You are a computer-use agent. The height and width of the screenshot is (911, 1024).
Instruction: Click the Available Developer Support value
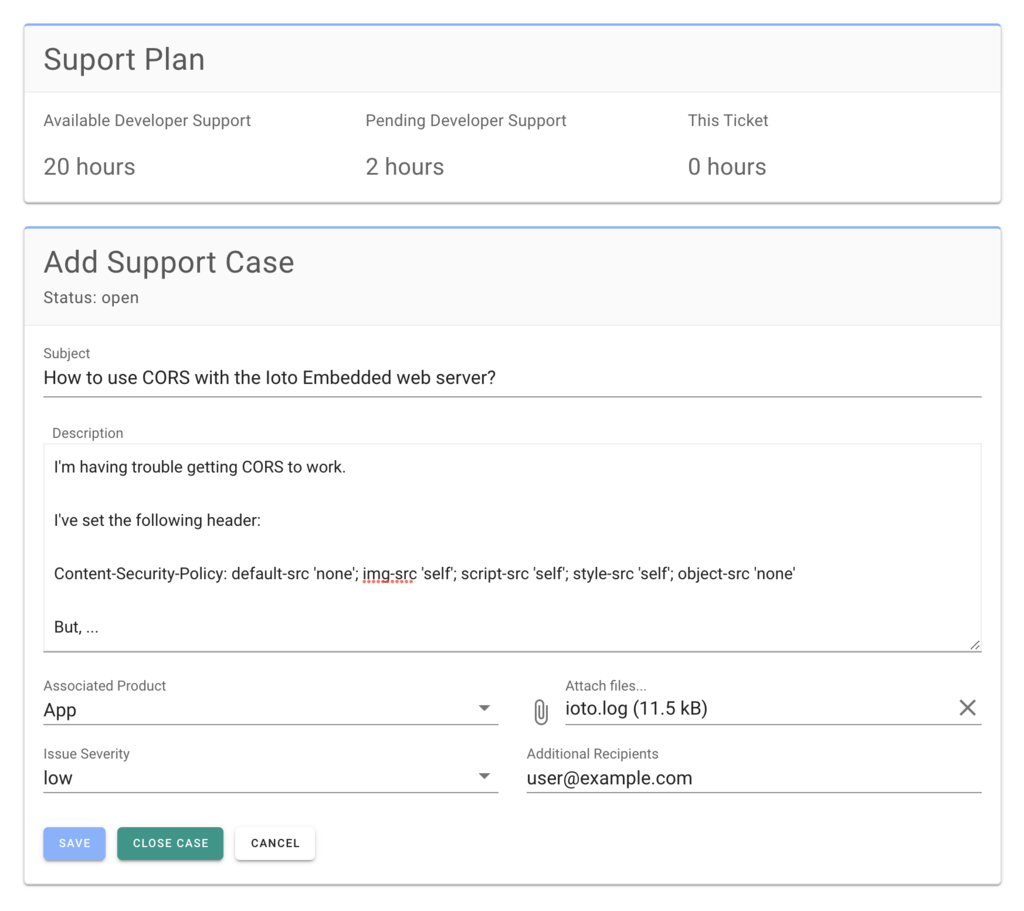89,167
